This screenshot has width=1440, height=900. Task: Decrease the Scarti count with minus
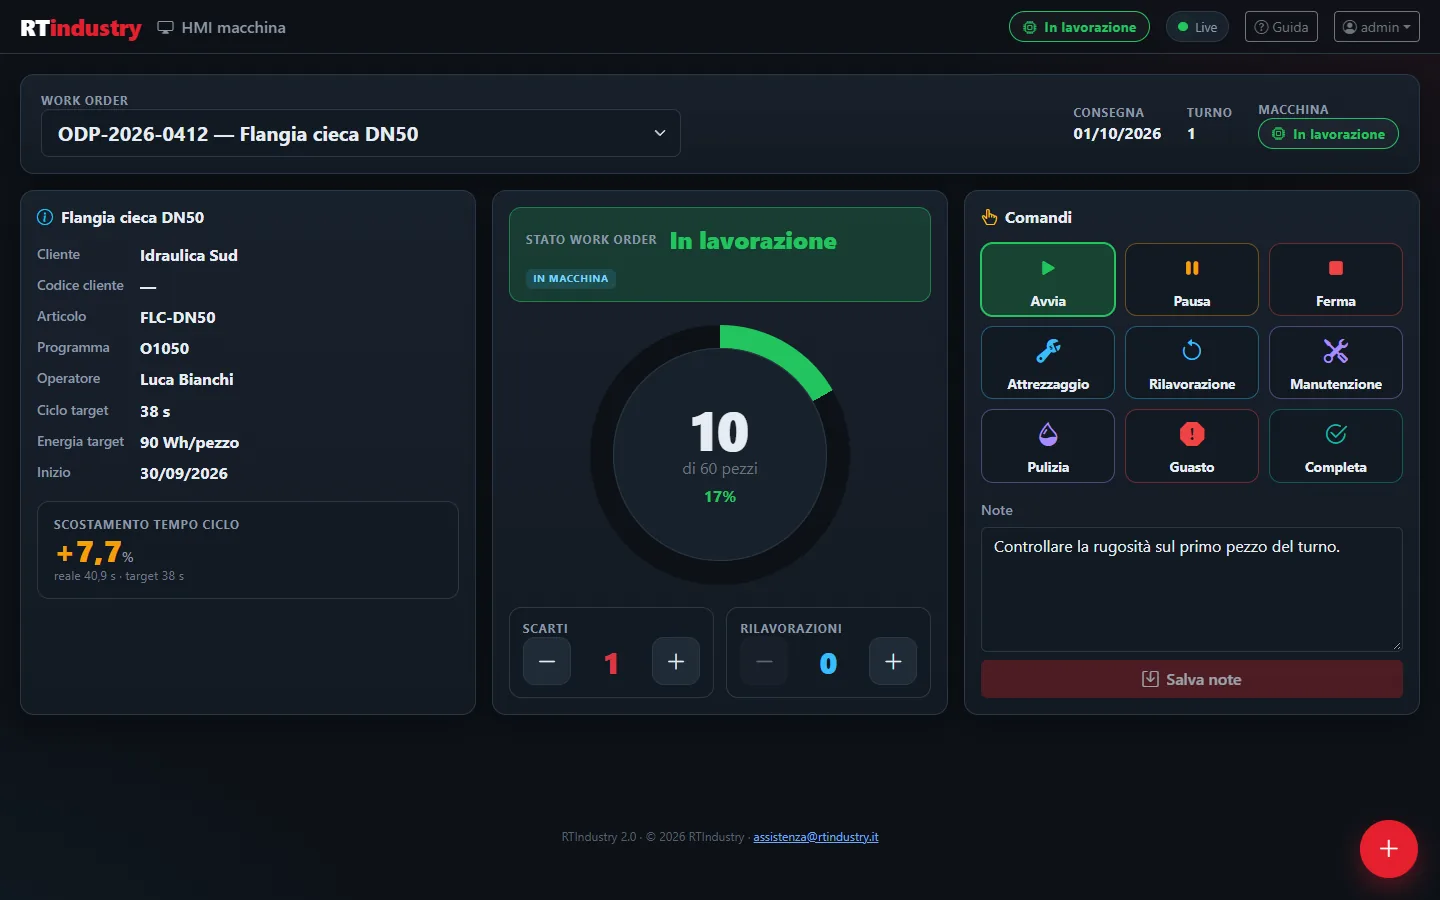(x=547, y=661)
